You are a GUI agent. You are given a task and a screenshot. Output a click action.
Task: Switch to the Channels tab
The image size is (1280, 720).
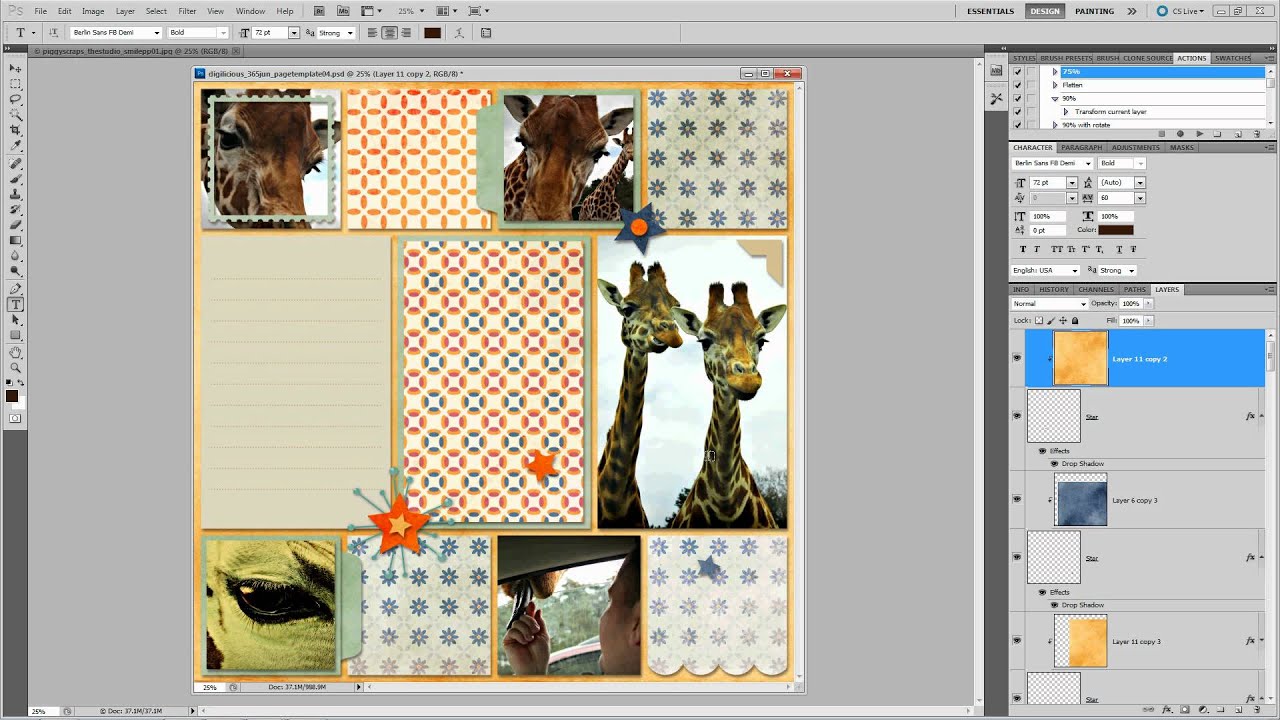tap(1096, 290)
